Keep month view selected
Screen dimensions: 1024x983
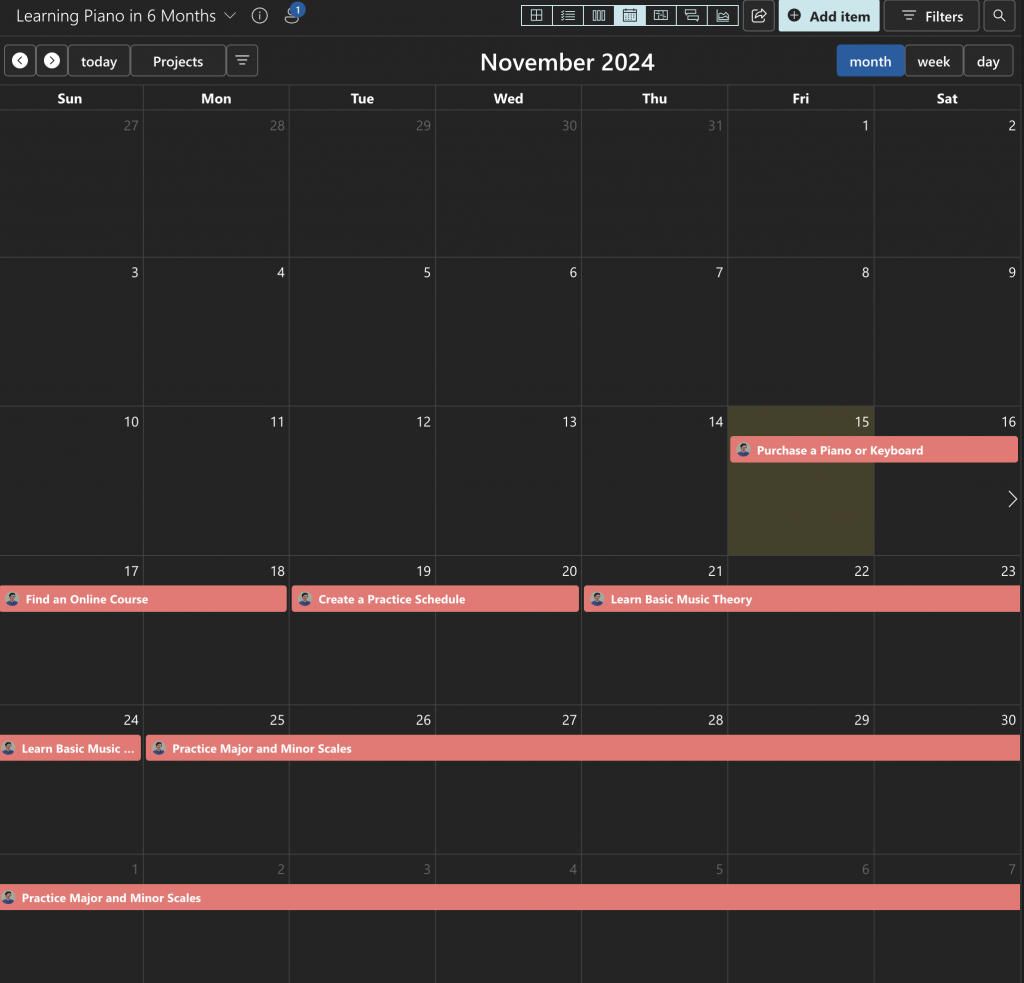pyautogui.click(x=870, y=61)
